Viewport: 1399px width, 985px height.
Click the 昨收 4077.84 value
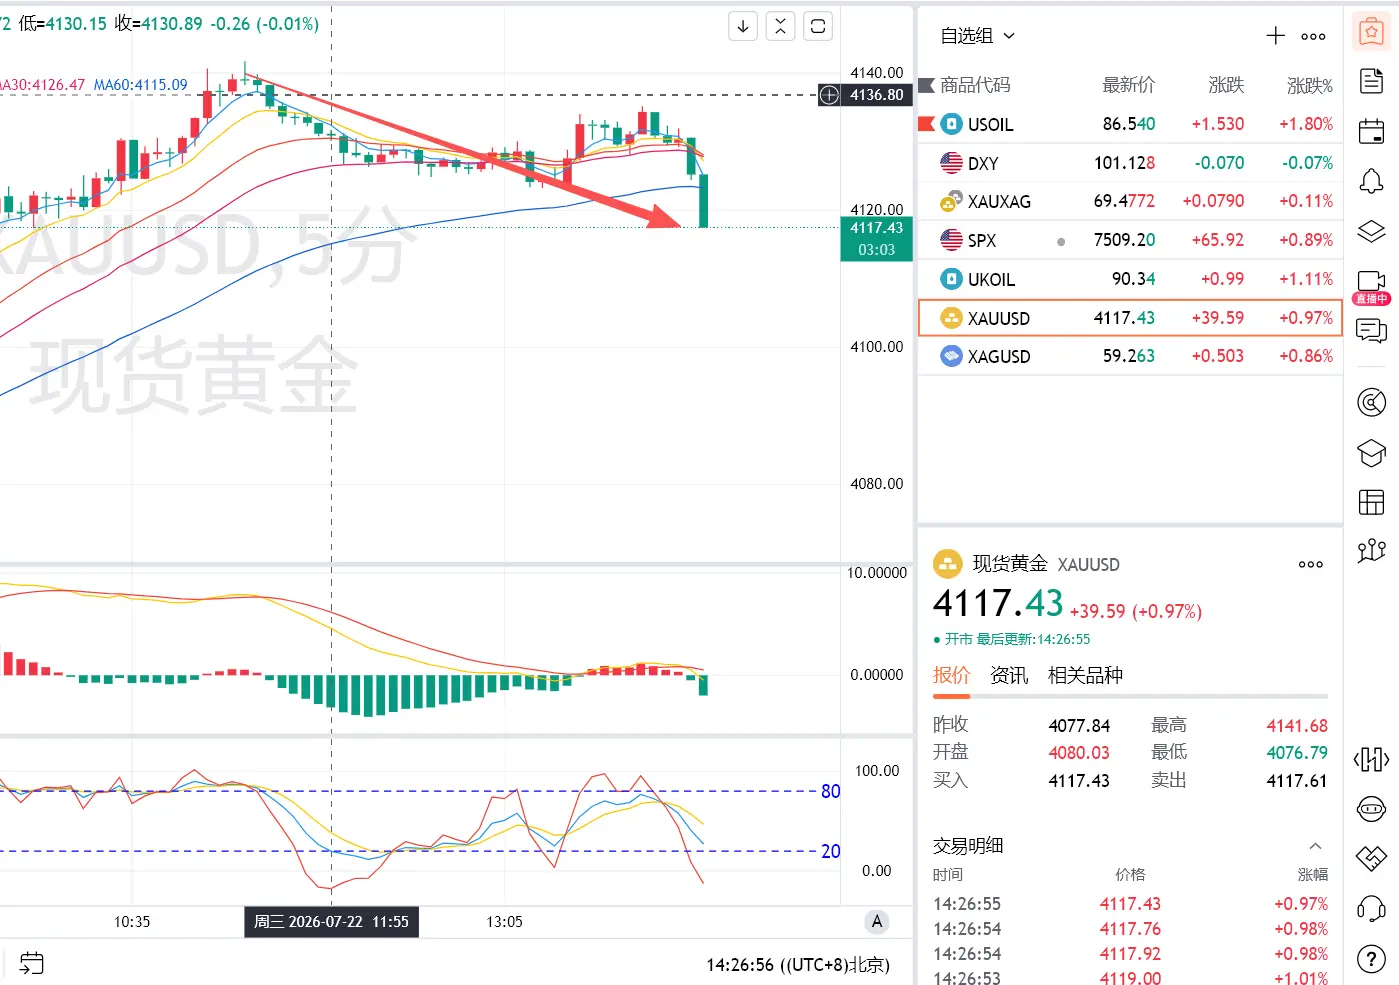pos(1079,726)
